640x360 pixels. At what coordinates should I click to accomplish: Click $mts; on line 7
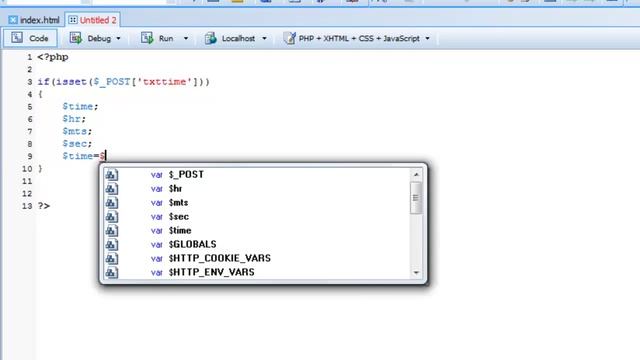pos(77,131)
